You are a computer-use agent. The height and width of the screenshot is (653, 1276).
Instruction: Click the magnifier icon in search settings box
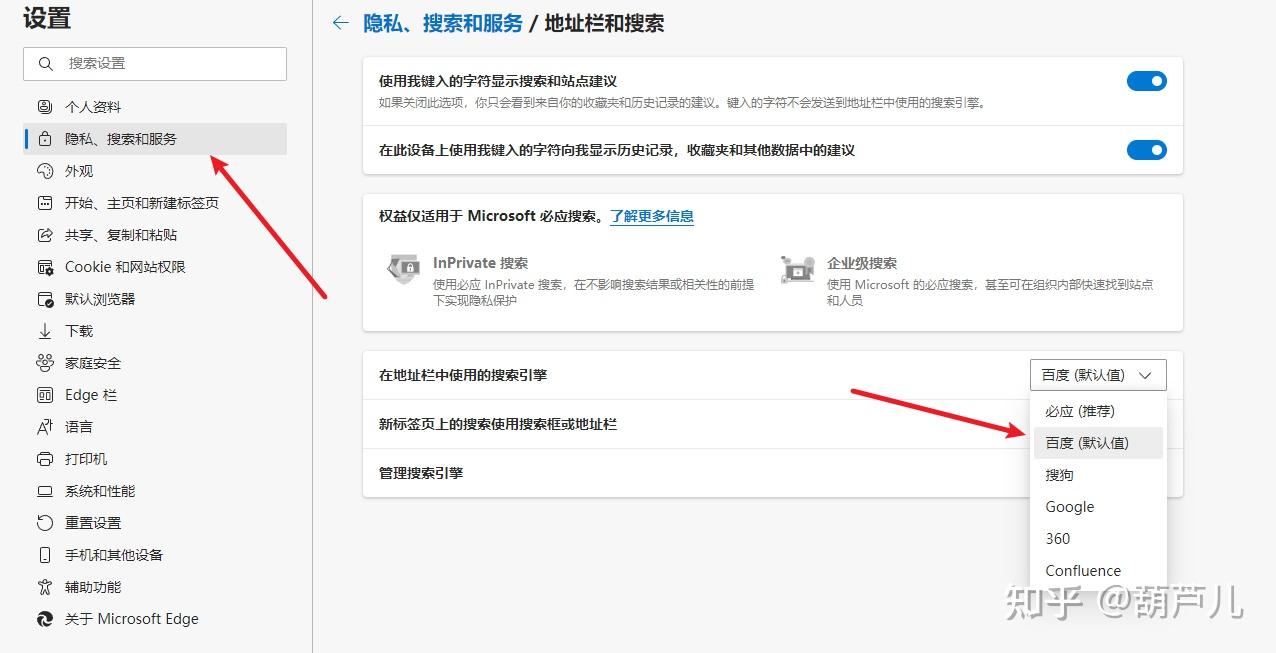(x=46, y=63)
